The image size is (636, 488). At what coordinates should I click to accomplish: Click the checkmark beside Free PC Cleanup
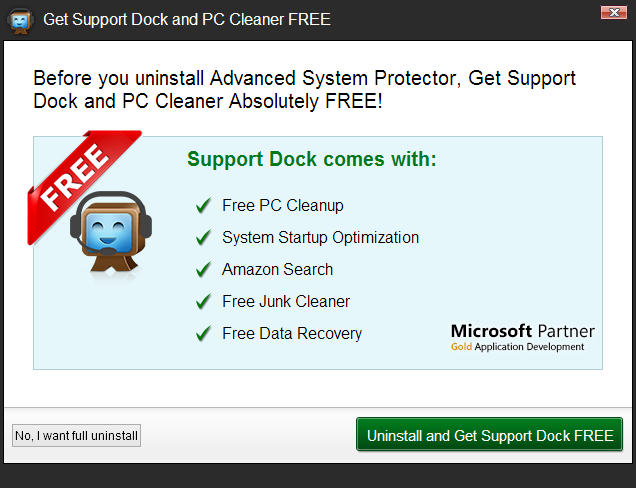203,206
